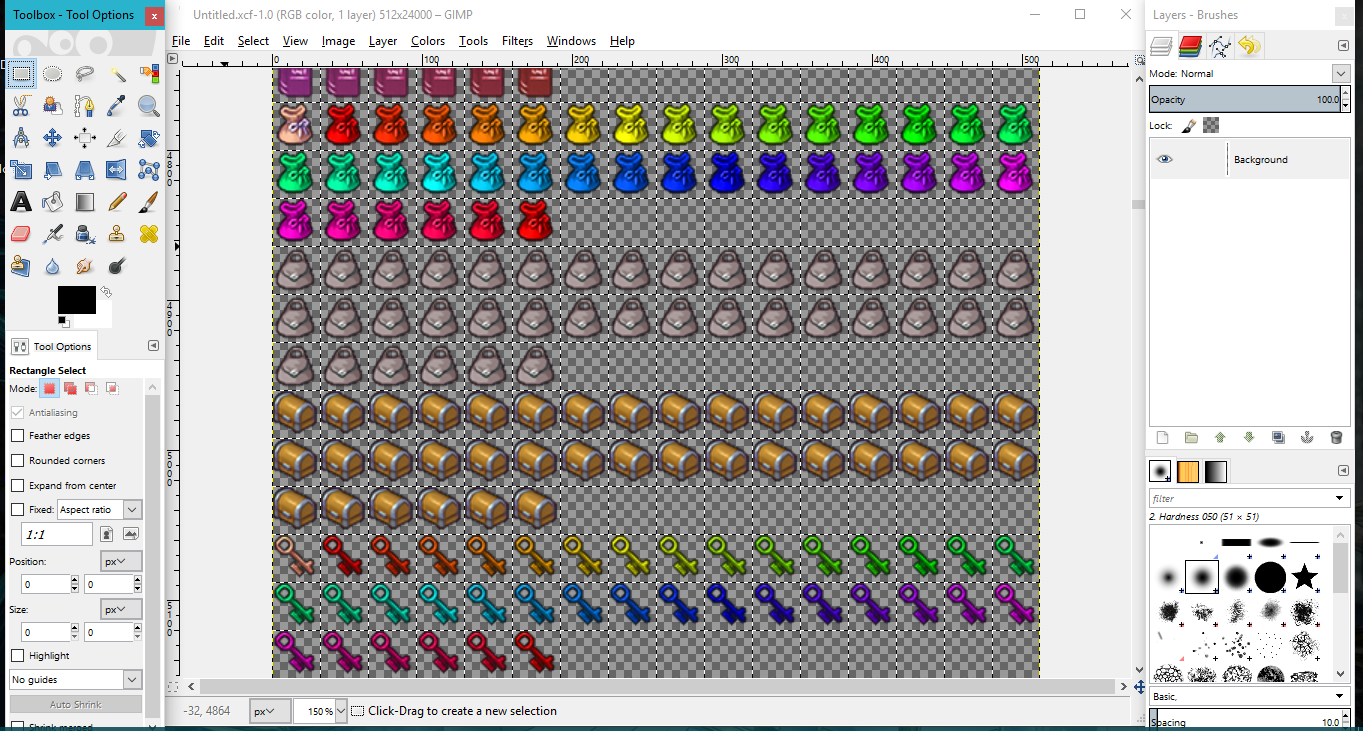Switch to the Channels tab
1363x731 pixels.
[x=1190, y=45]
